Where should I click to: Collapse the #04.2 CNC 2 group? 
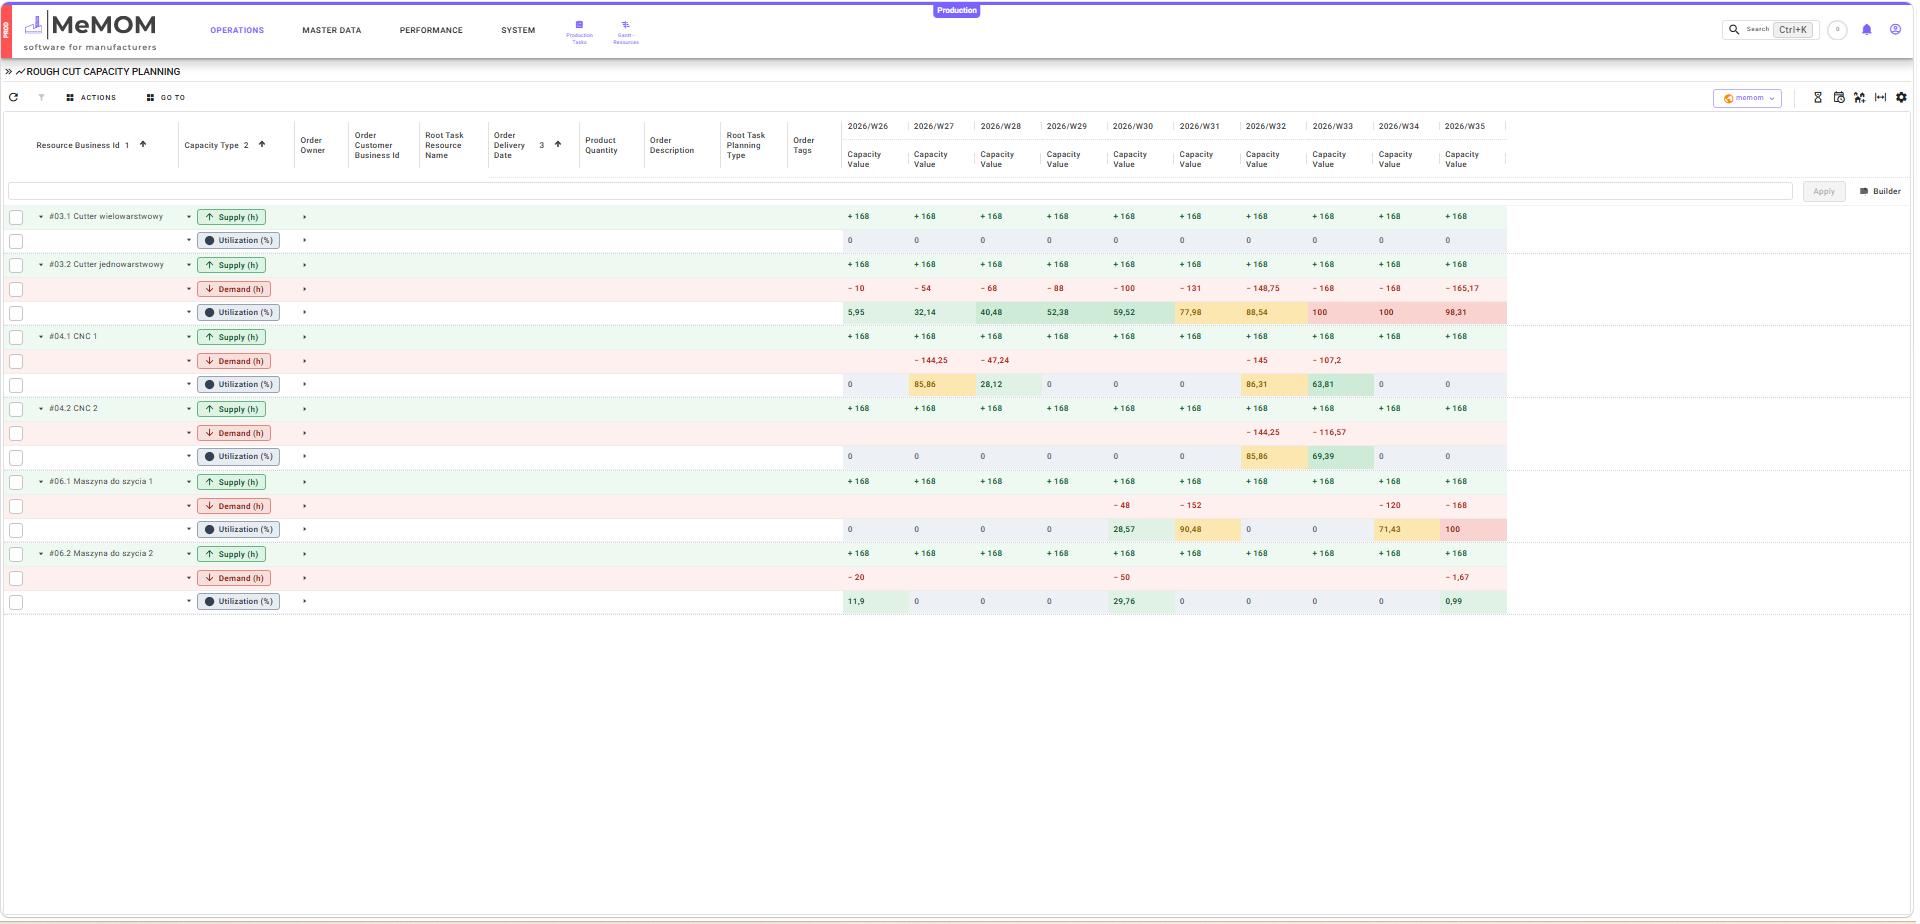pyautogui.click(x=41, y=409)
